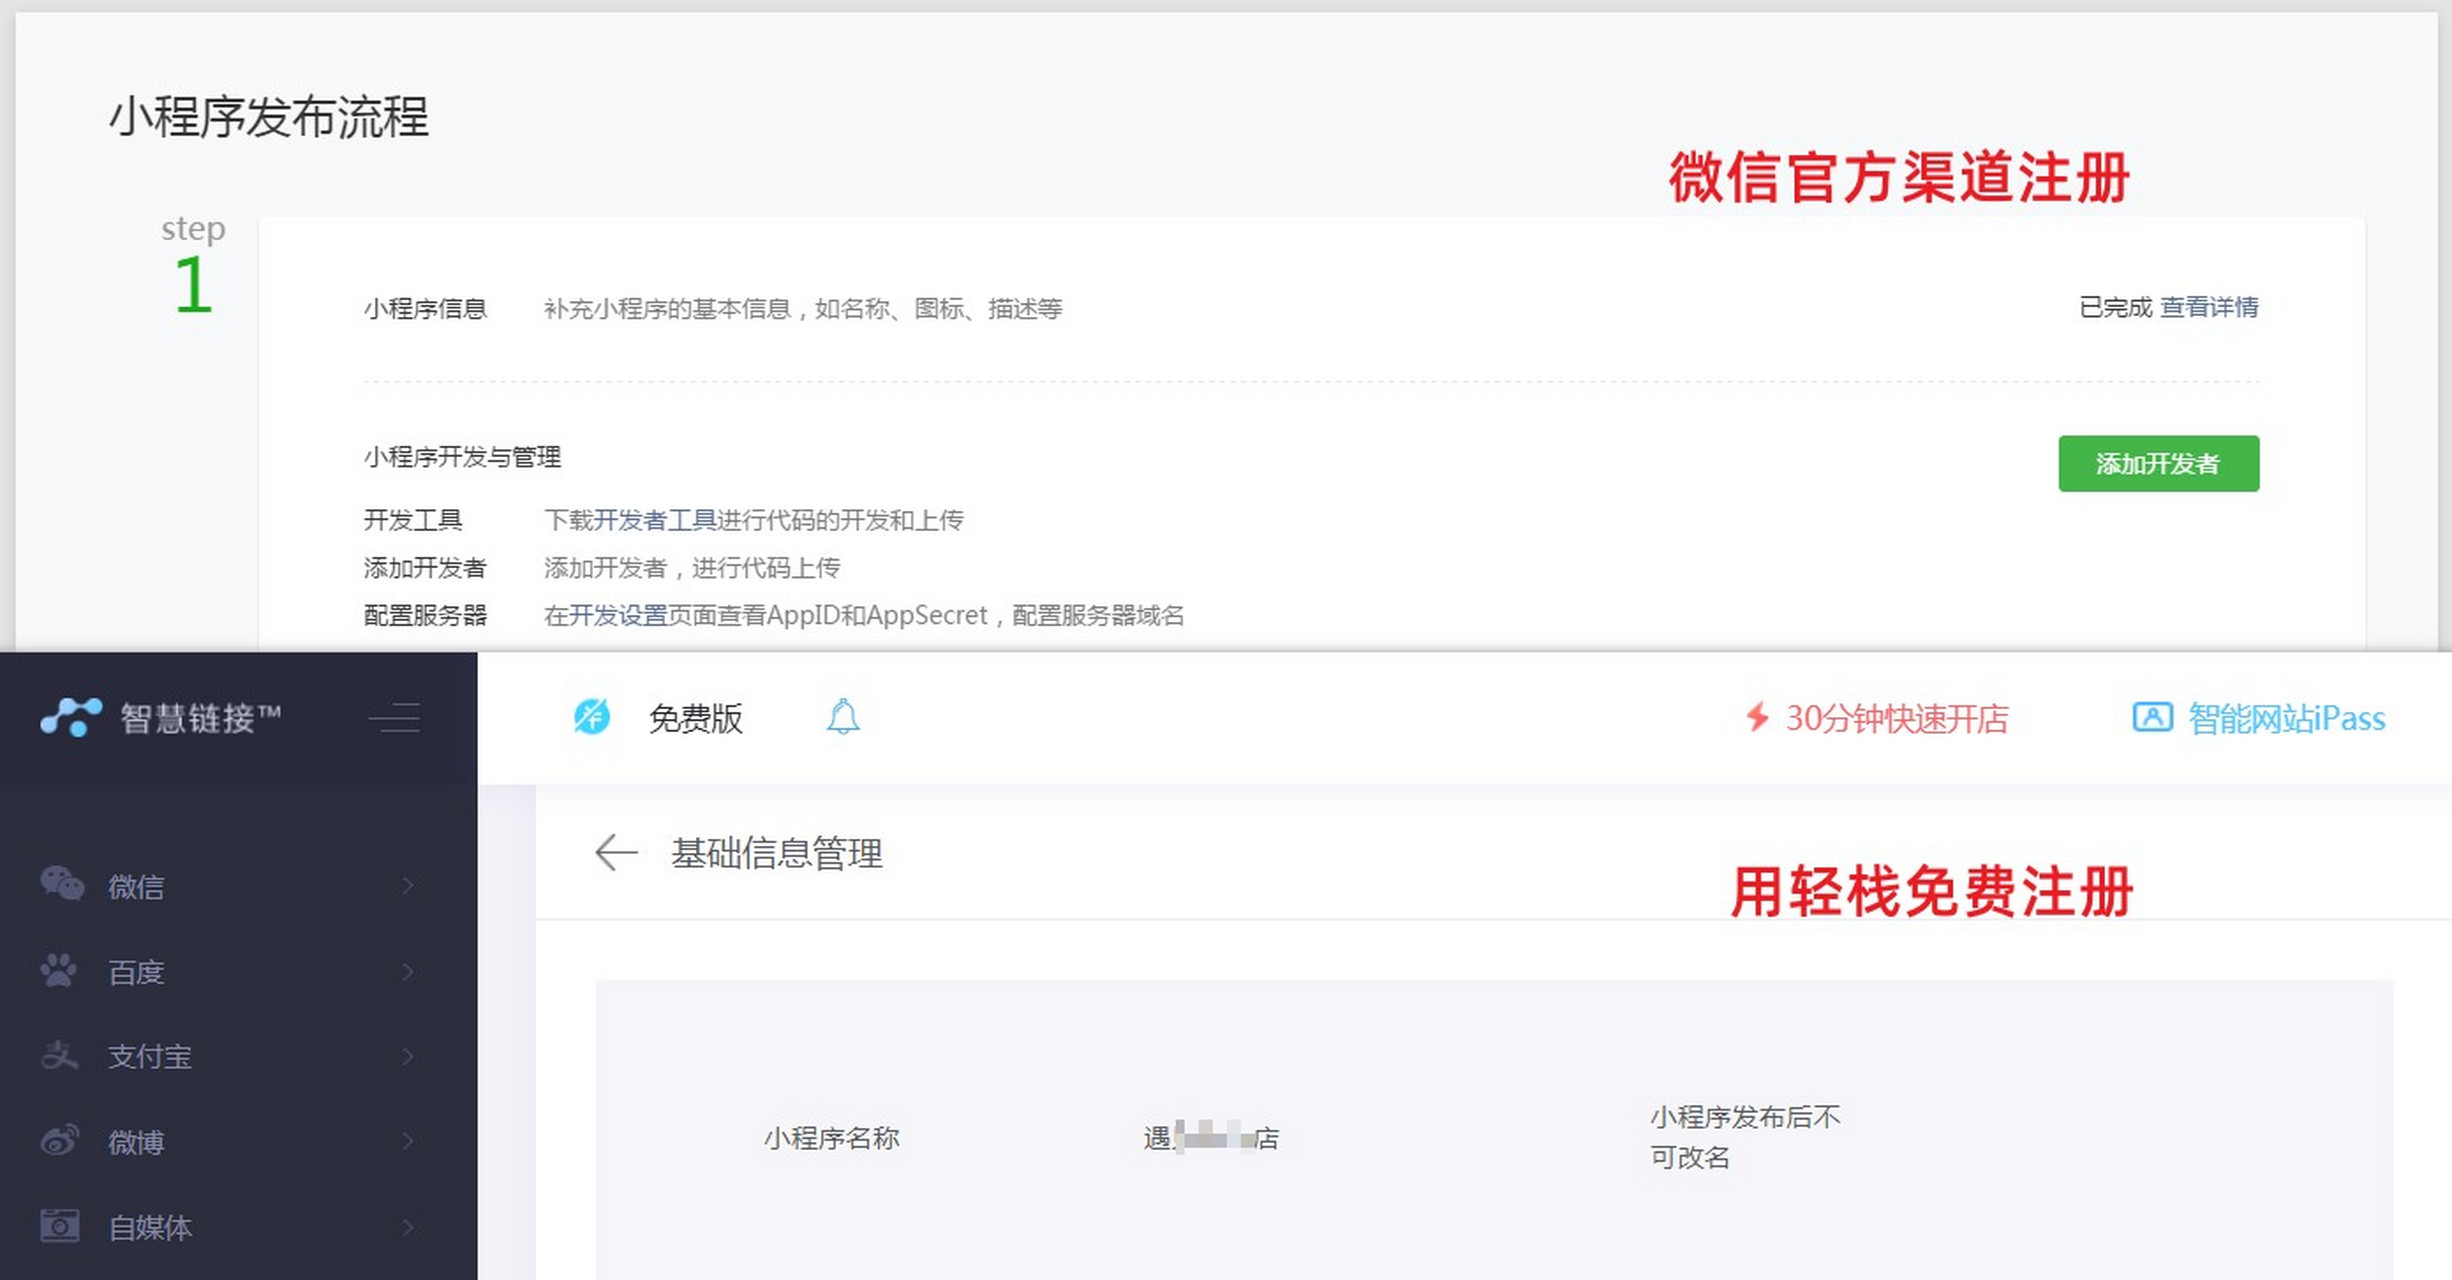
Task: Expand the 支付宝 menu chevron
Action: [408, 1056]
